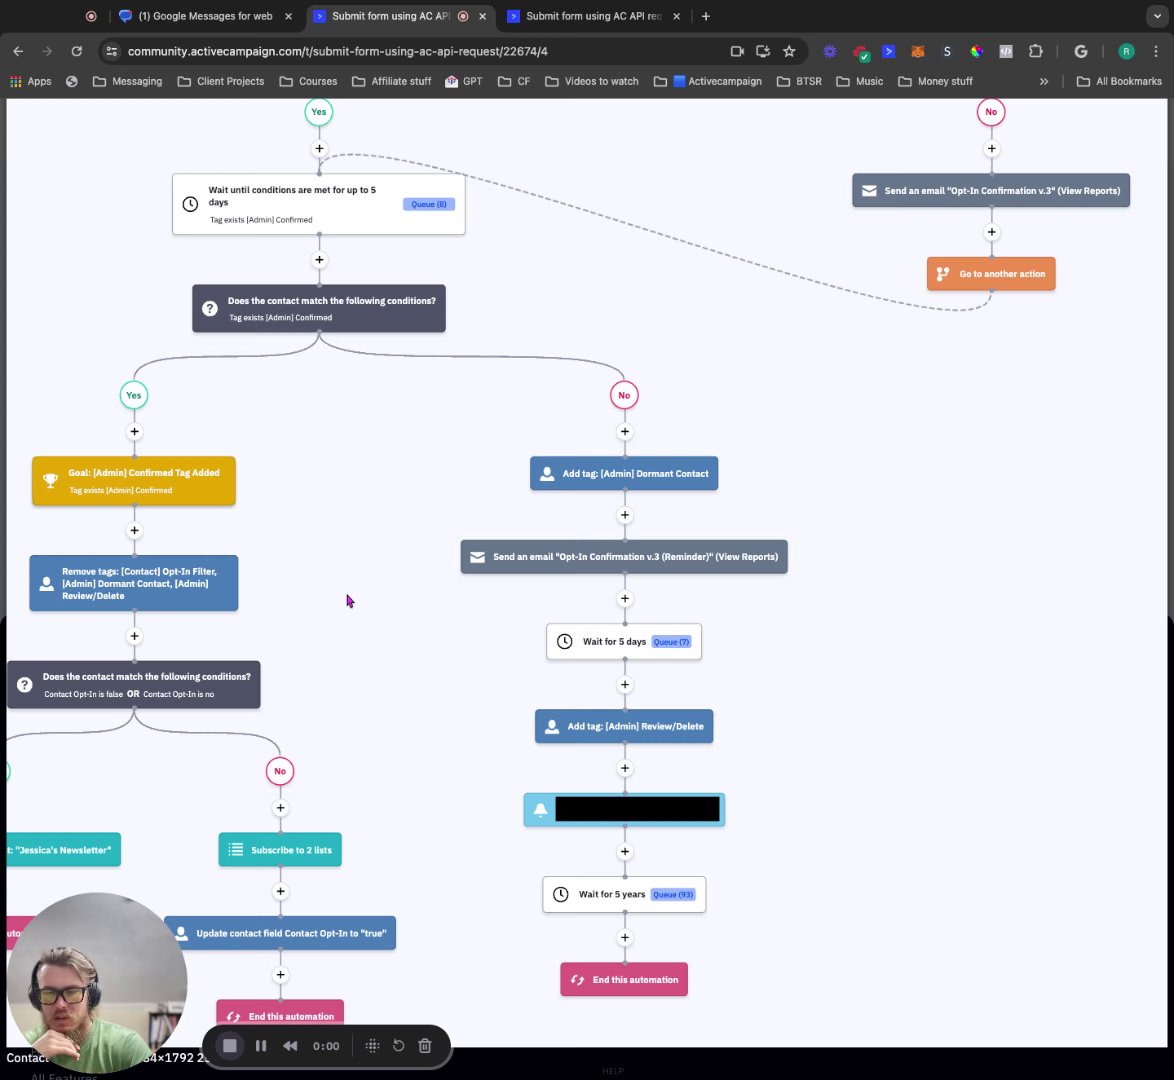1174x1080 pixels.
Task: Click the plus above Add tag Dormant Contact
Action: click(624, 431)
